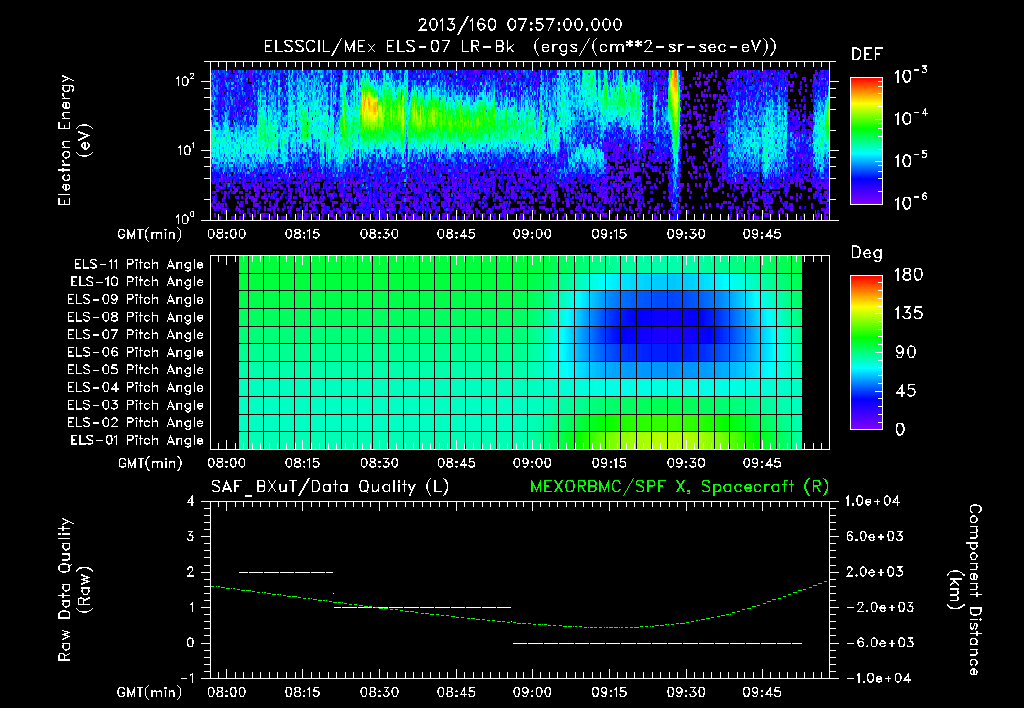Click the 45 value on Deg scale

pyautogui.click(x=904, y=391)
